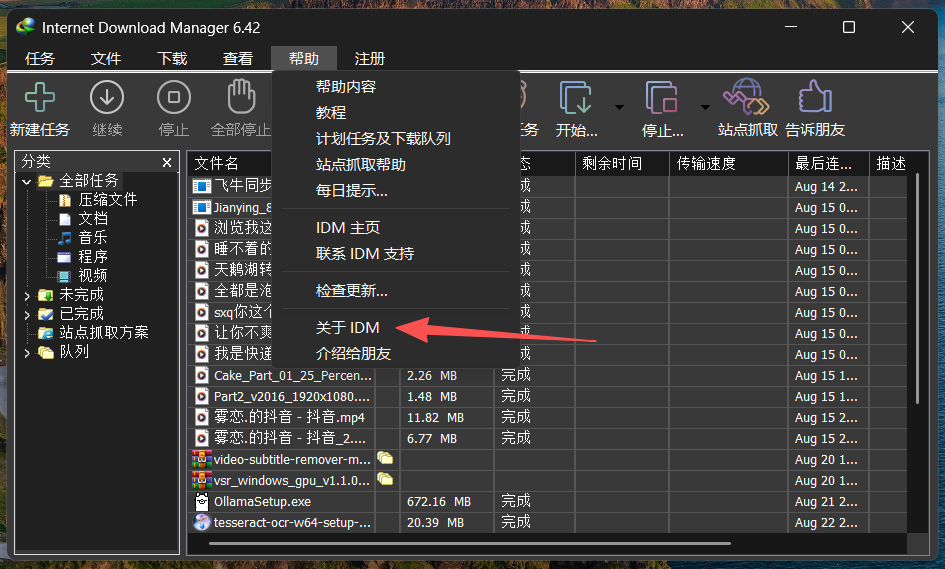This screenshot has height=569, width=945.
Task: Click the queue icon beside video-subtitle-remover
Action: click(x=385, y=458)
